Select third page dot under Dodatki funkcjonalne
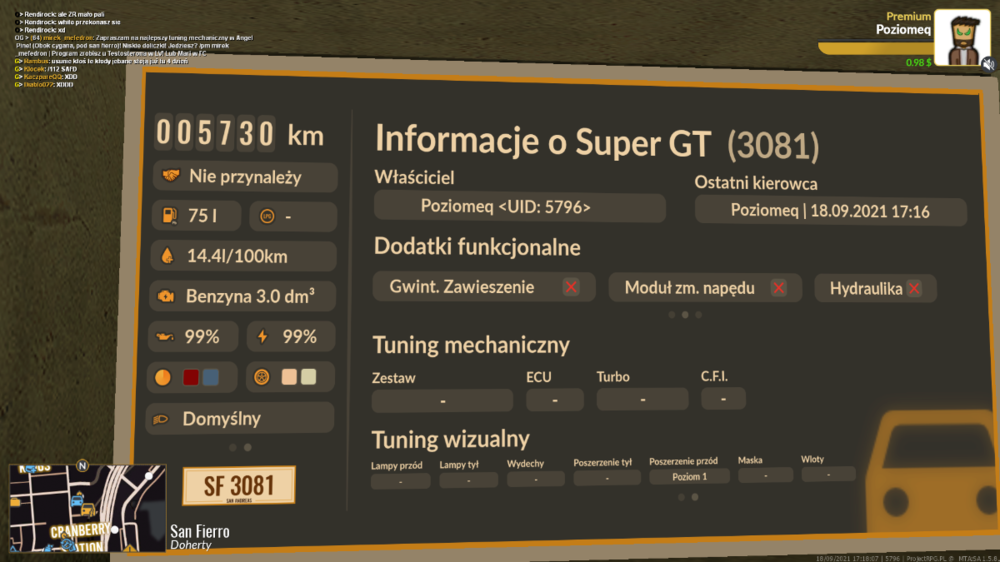Image resolution: width=1000 pixels, height=562 pixels. pyautogui.click(x=698, y=314)
